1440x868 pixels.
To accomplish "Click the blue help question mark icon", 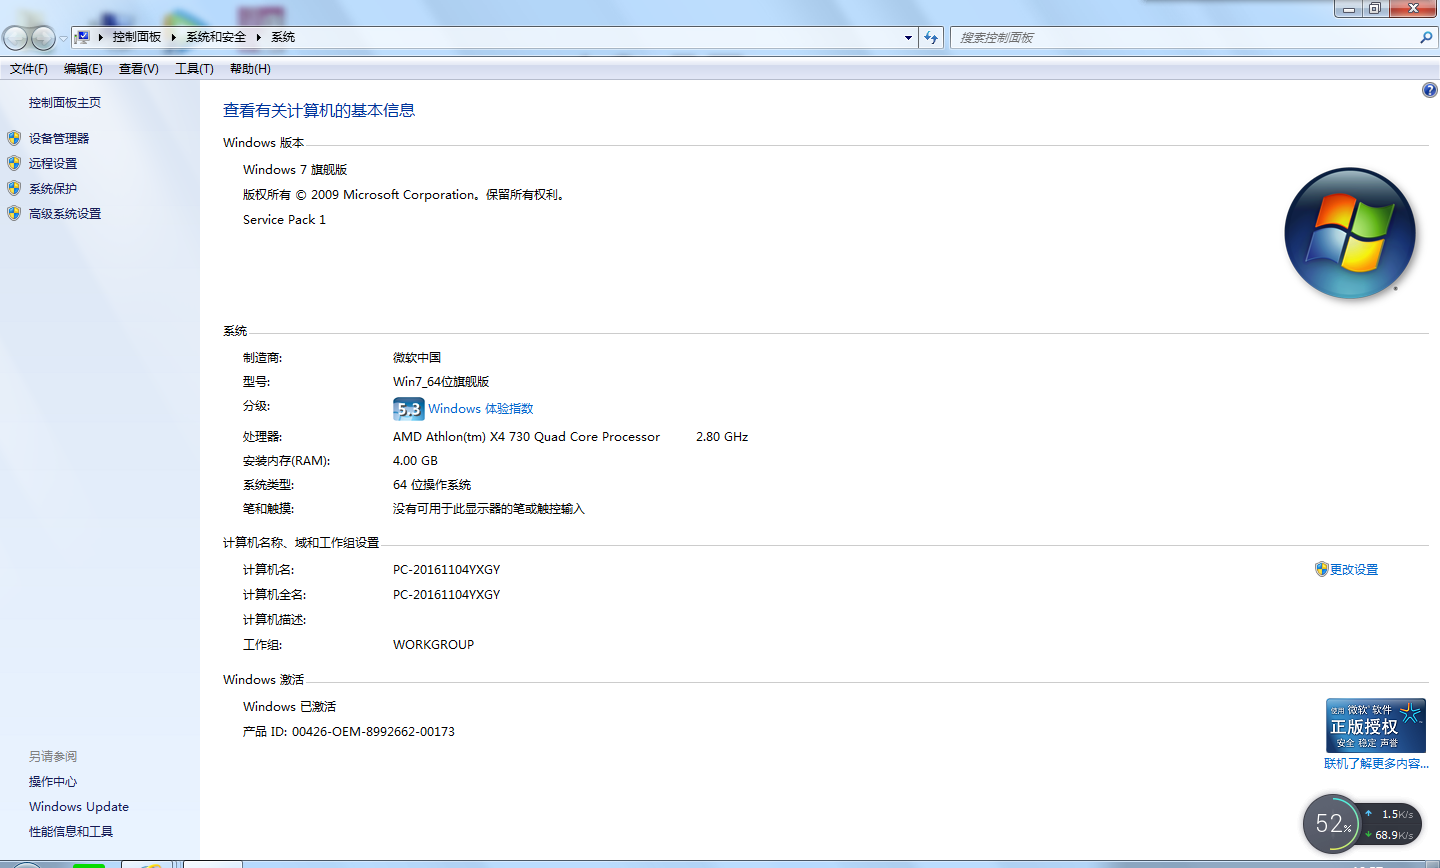I will point(1429,90).
